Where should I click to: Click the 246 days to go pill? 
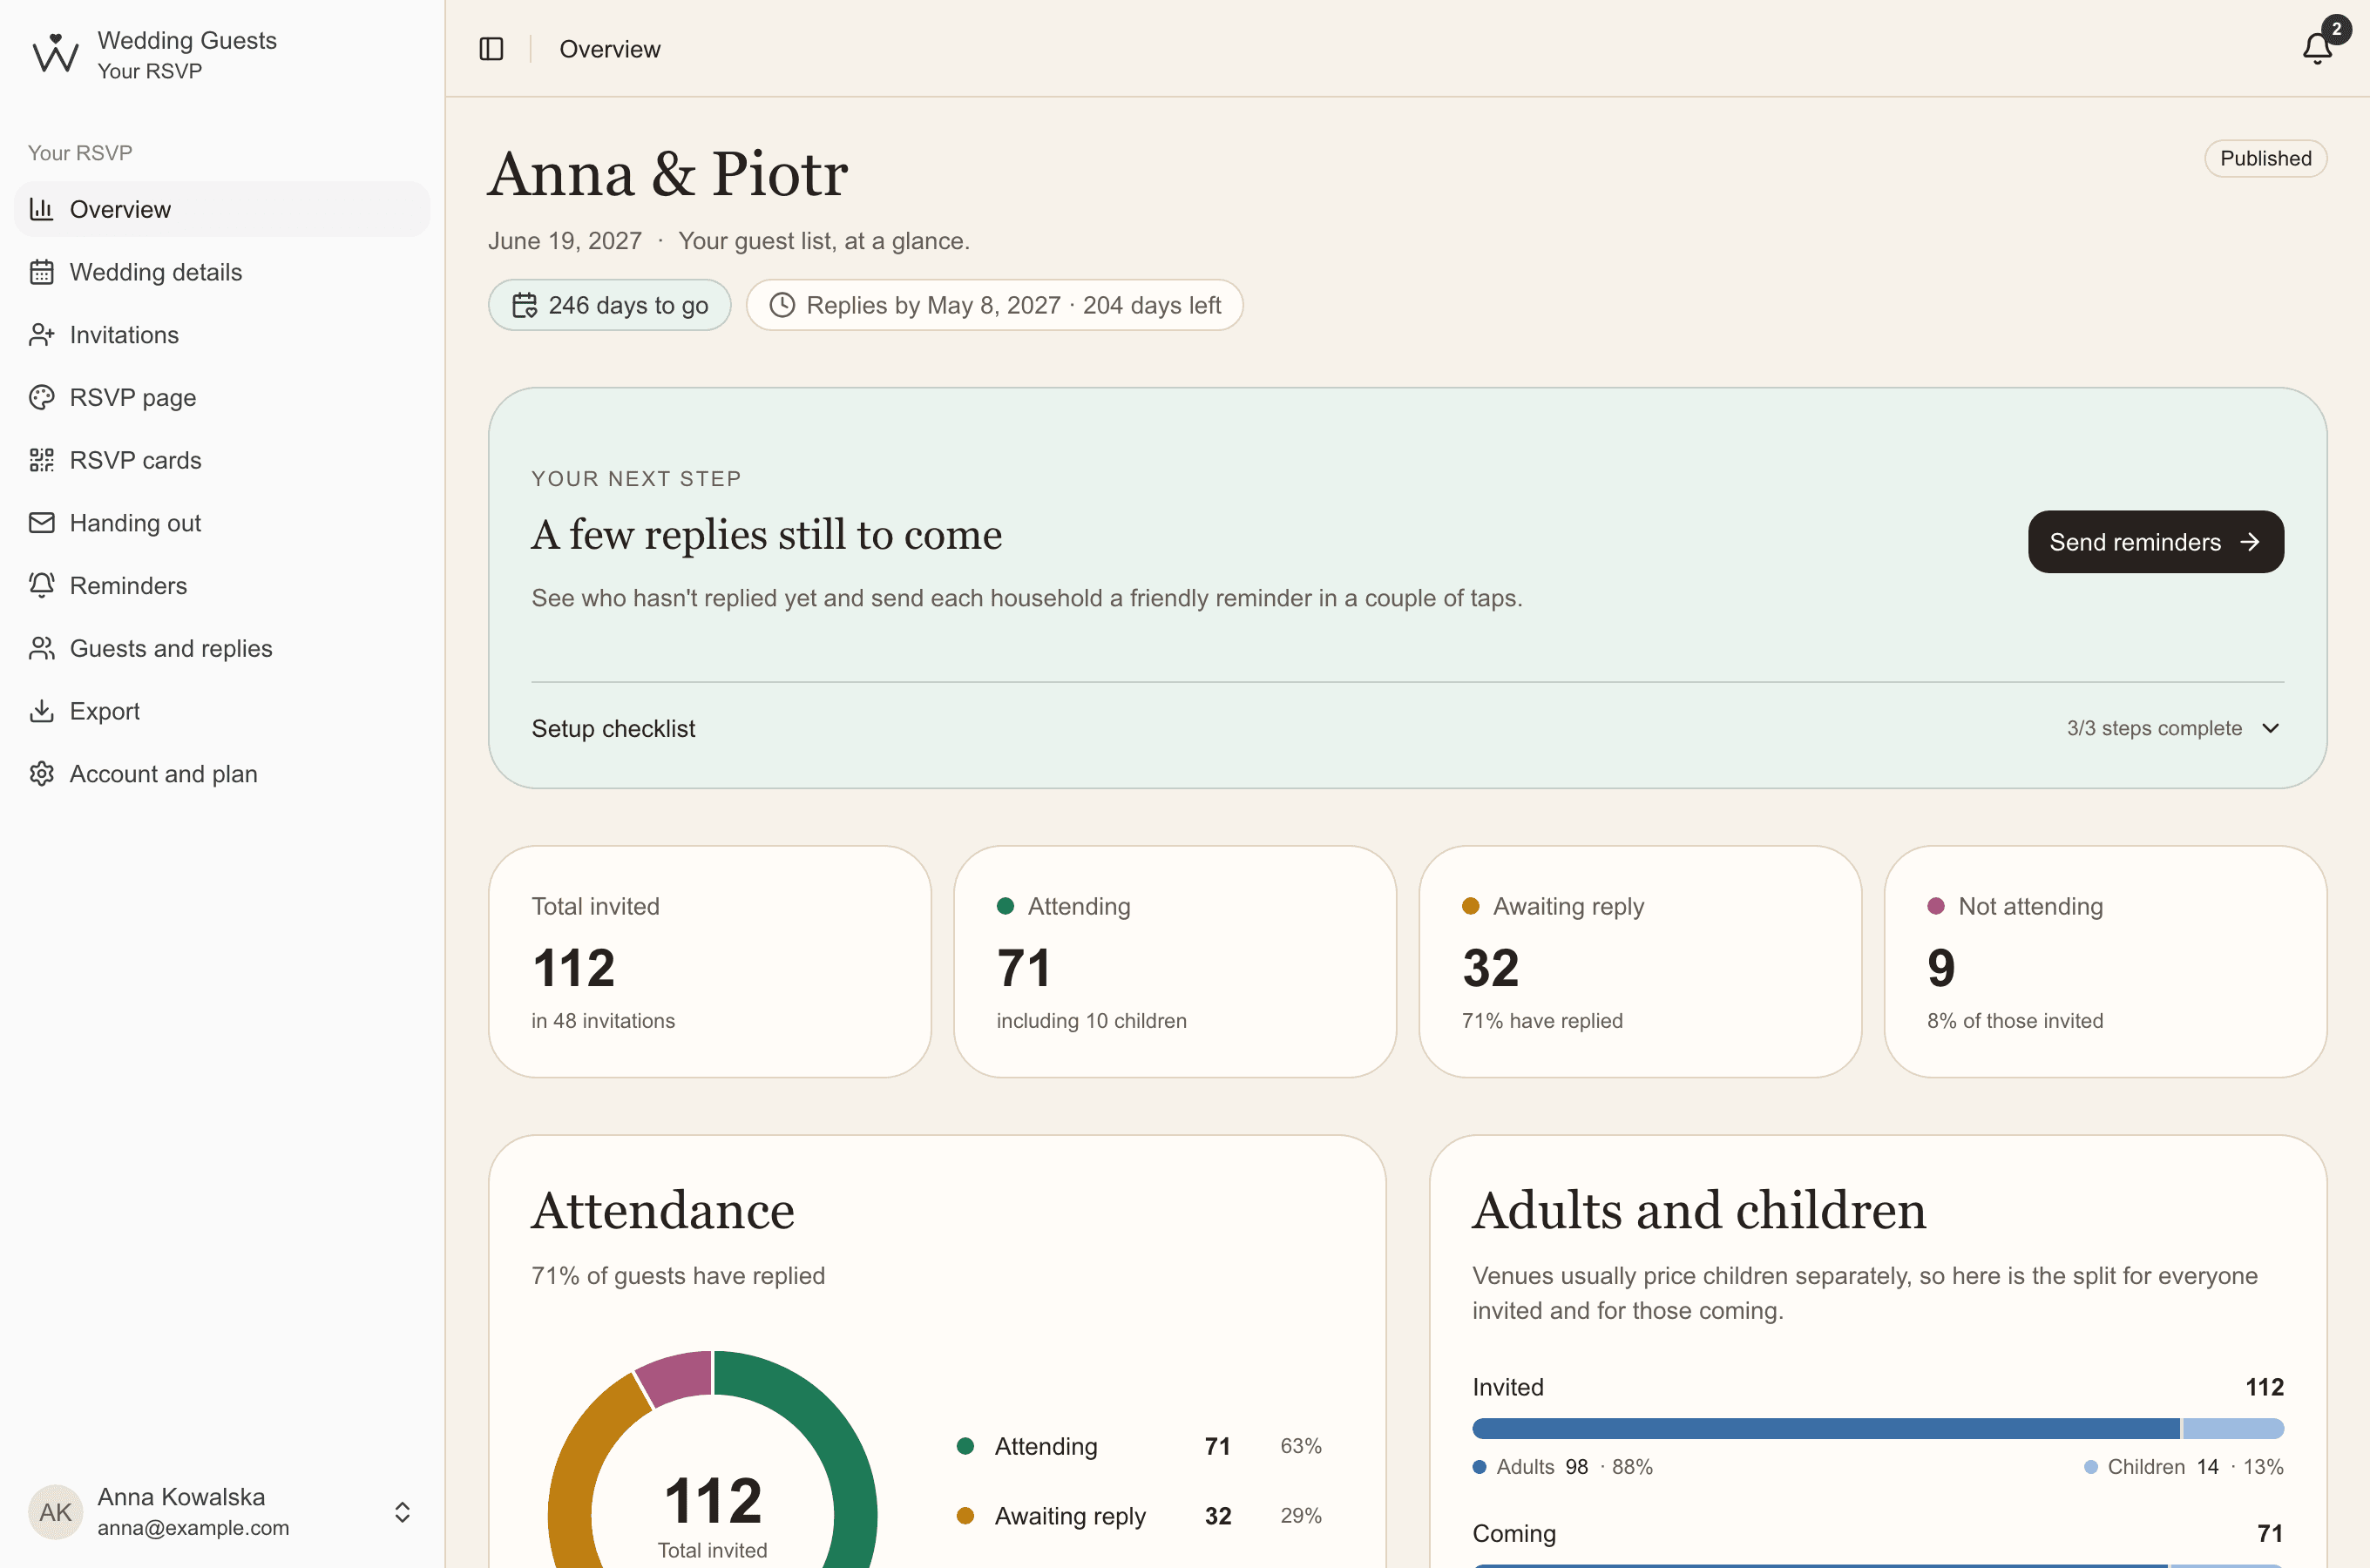point(609,305)
